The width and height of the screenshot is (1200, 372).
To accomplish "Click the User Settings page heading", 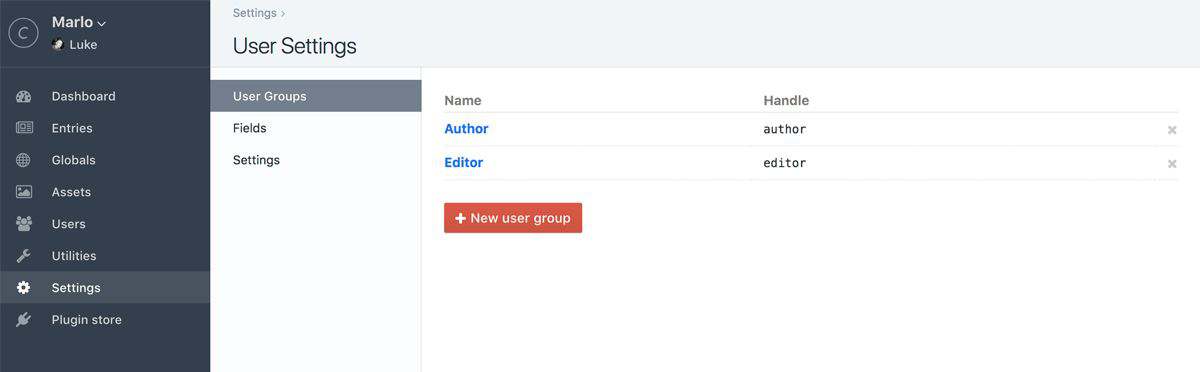I will [x=294, y=46].
